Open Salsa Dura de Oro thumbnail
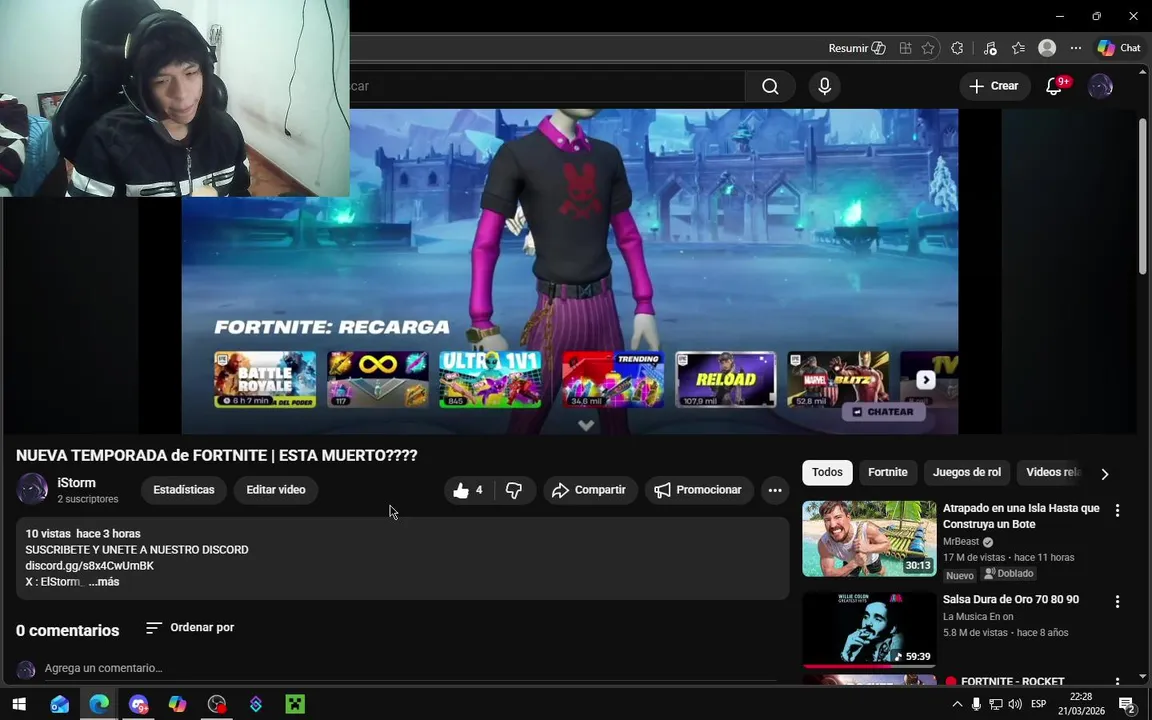This screenshot has height=720, width=1152. click(869, 630)
